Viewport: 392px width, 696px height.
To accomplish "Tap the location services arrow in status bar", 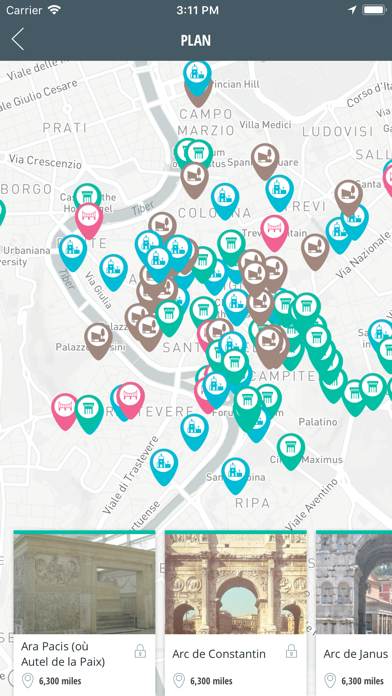I will [x=352, y=10].
